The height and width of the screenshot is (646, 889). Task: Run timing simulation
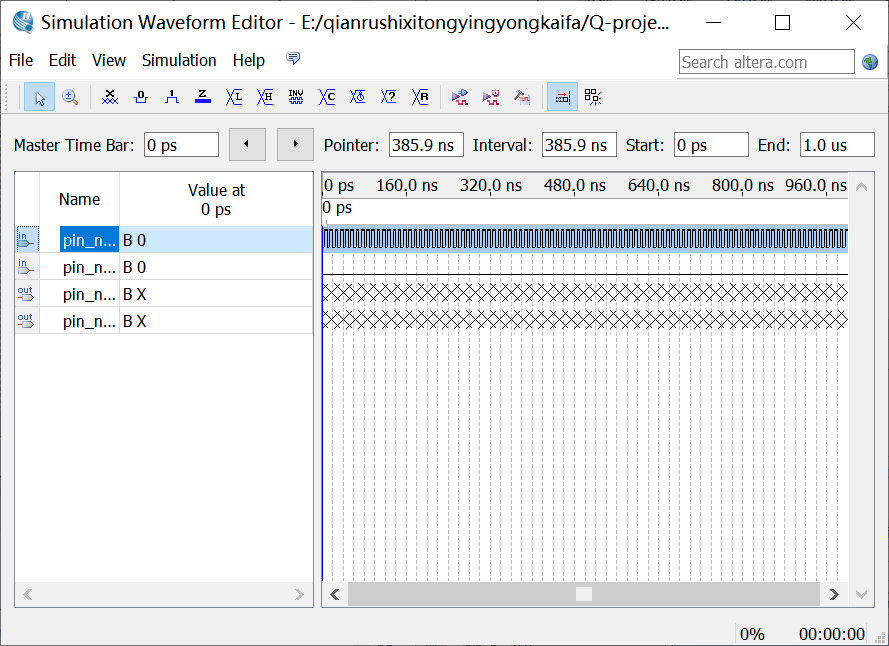(x=491, y=97)
